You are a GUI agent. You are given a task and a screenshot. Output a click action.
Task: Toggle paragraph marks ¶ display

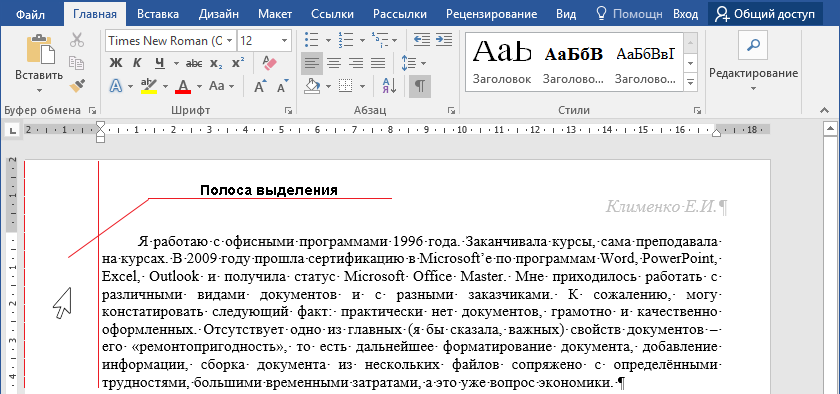[x=420, y=86]
